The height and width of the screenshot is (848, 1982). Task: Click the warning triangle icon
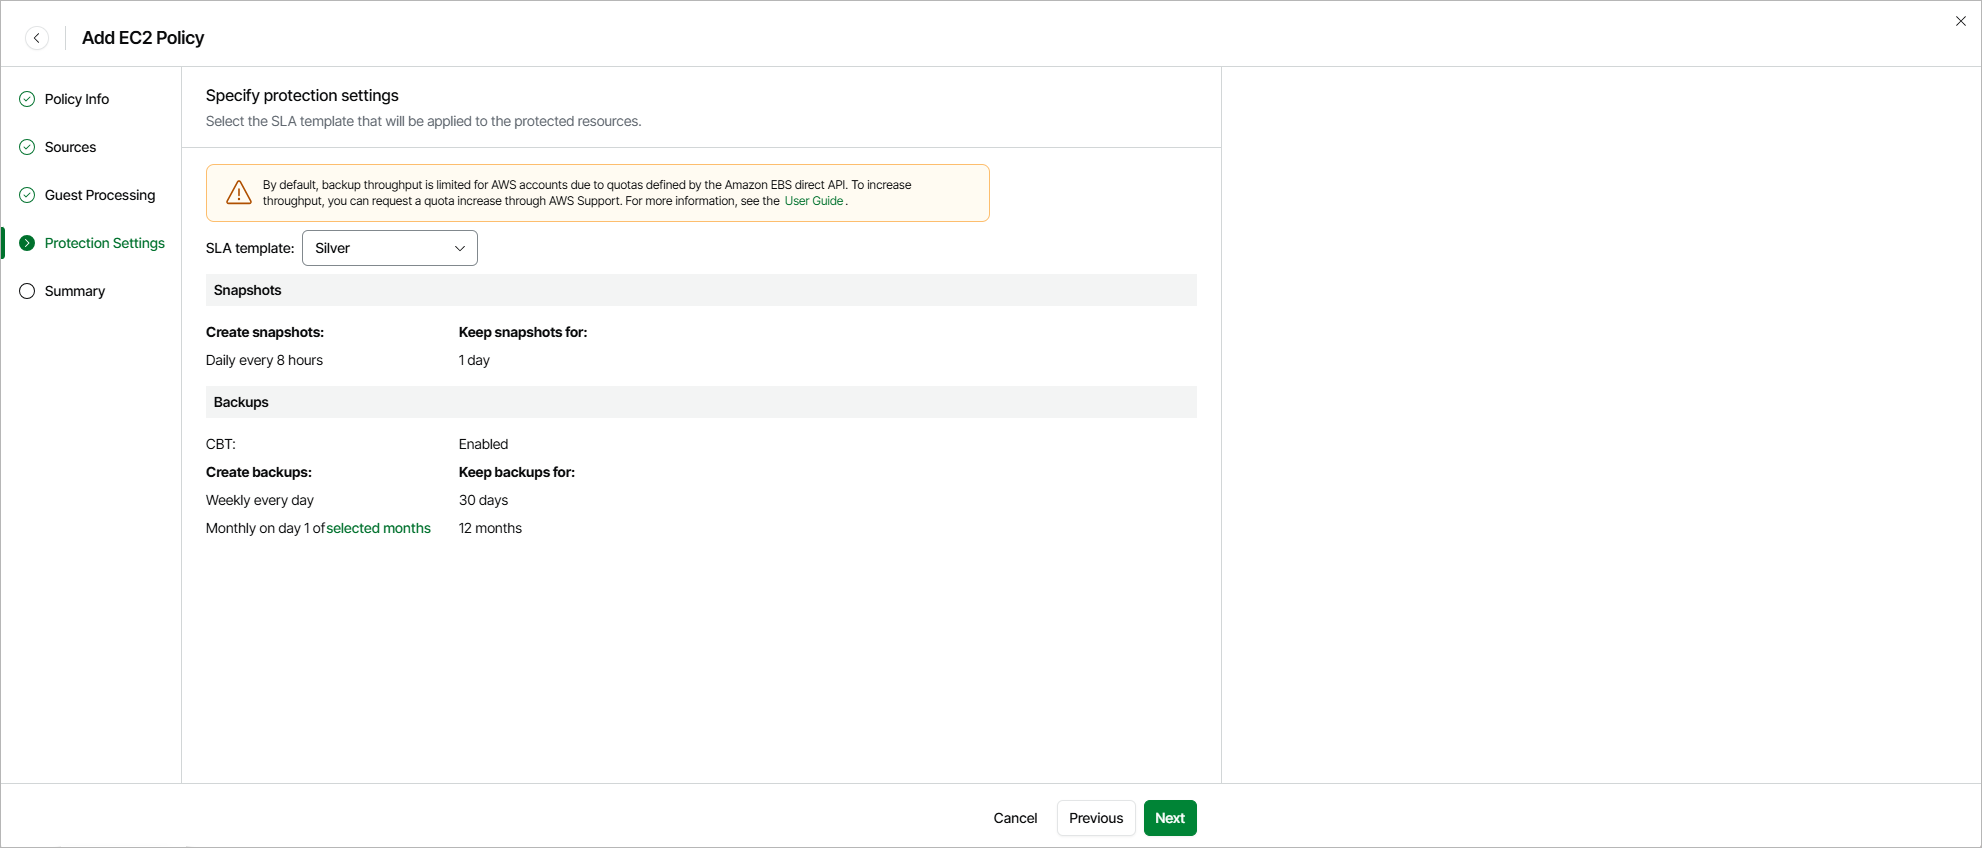point(239,192)
